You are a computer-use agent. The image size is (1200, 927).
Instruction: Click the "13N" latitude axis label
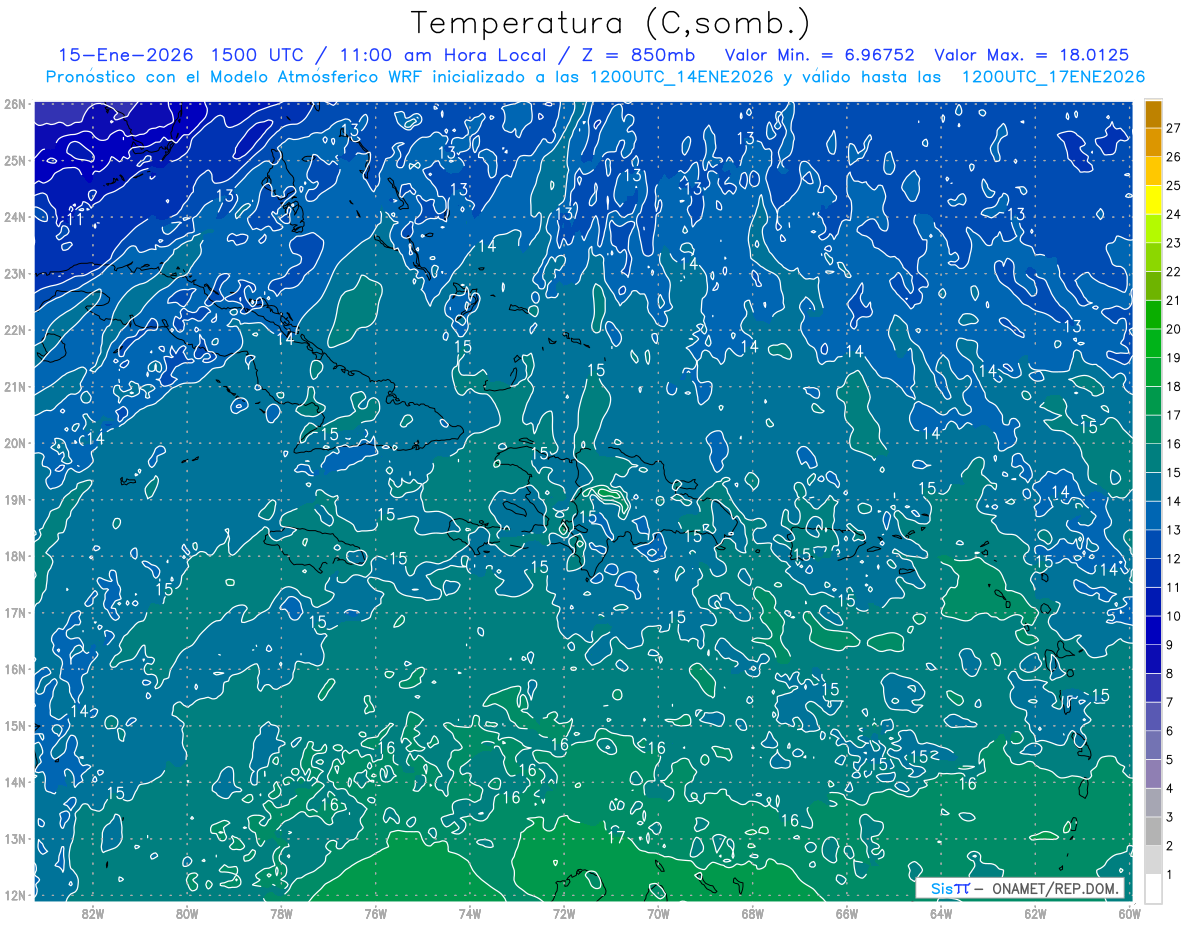coord(14,839)
